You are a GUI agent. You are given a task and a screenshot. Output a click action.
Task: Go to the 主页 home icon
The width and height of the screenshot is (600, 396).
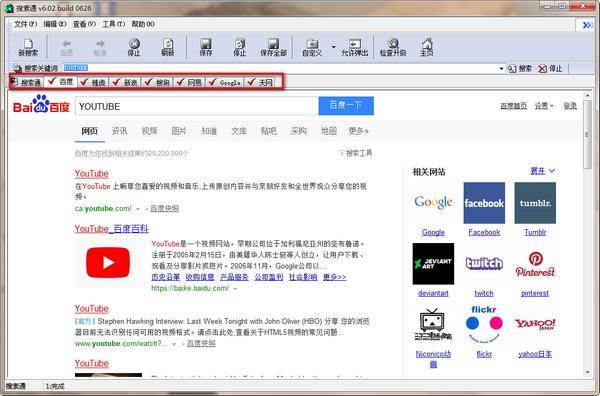click(x=427, y=47)
